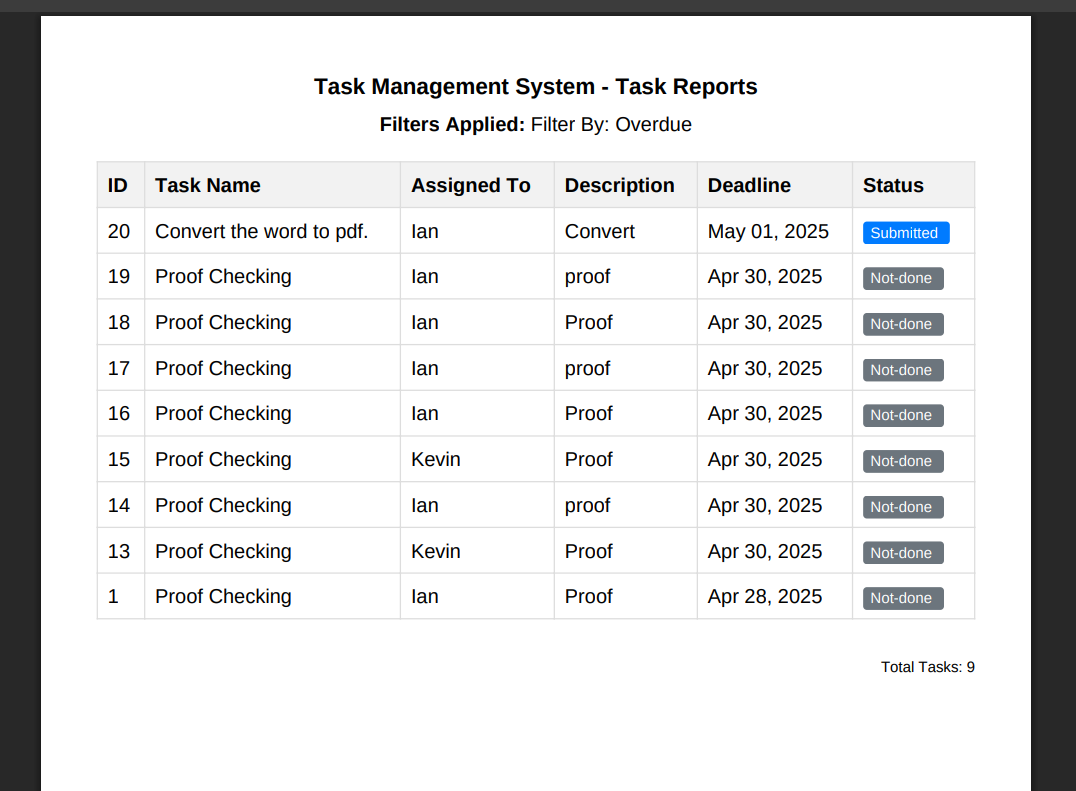
Task: Click the Not-done badge on task 19
Action: 902,278
